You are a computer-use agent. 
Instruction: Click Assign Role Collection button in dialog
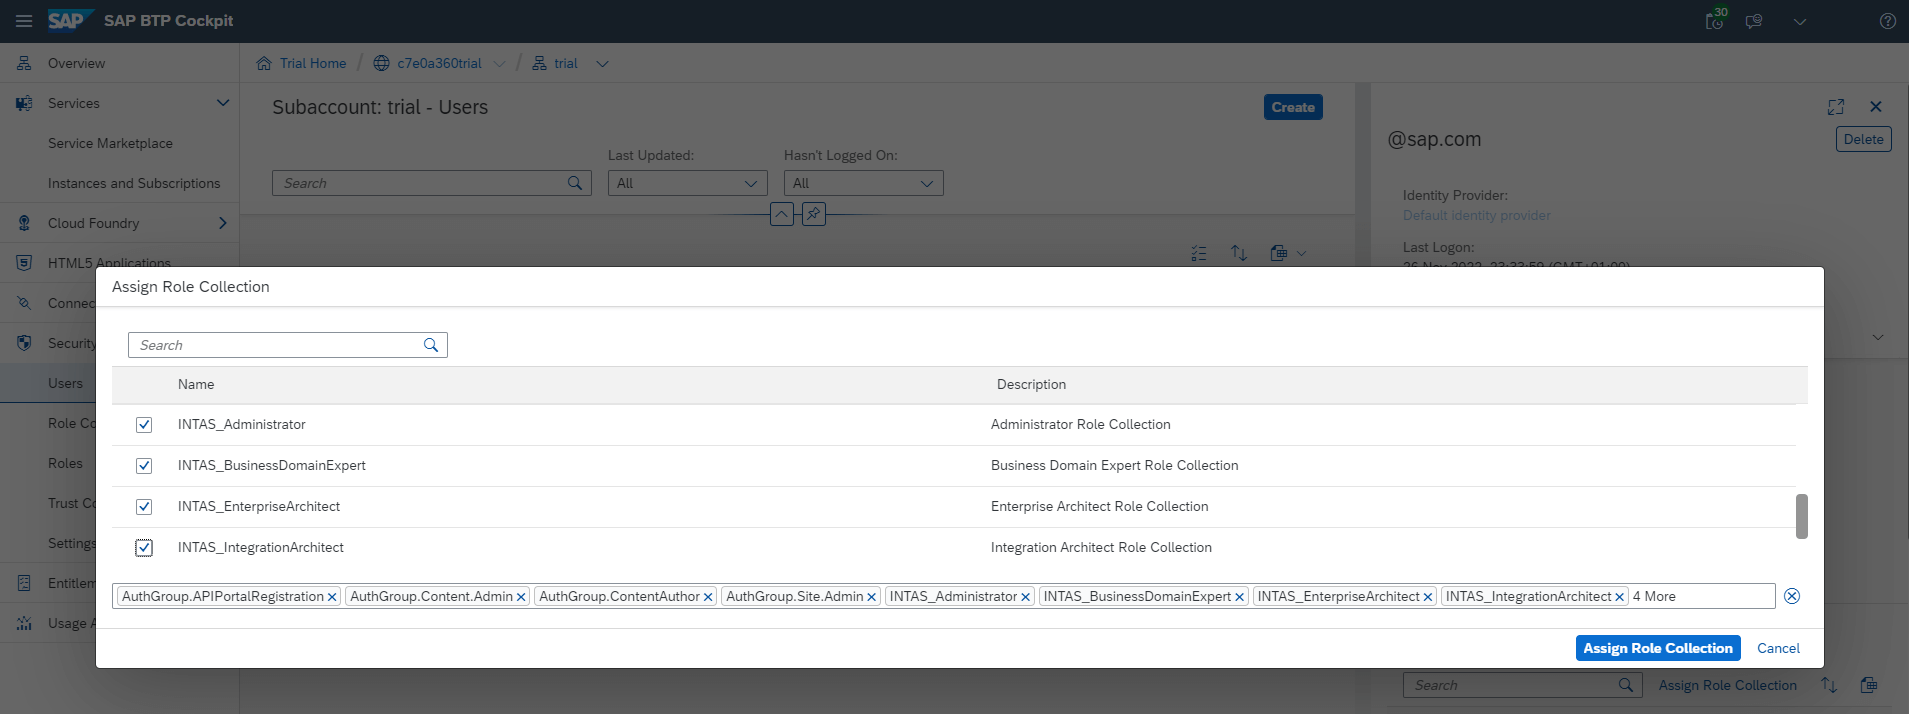1658,648
